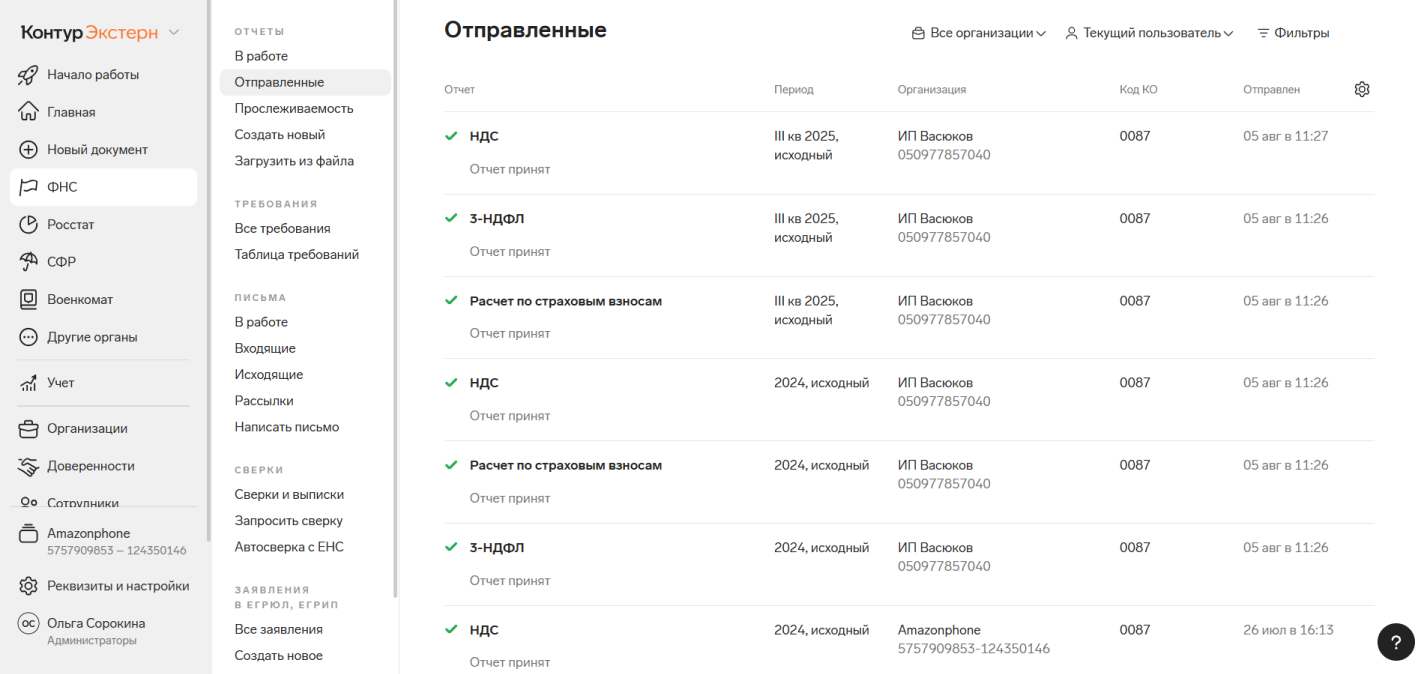This screenshot has height=674, width=1418.
Task: Open the Контур.Экстерн product switcher chevron
Action: coord(174,33)
